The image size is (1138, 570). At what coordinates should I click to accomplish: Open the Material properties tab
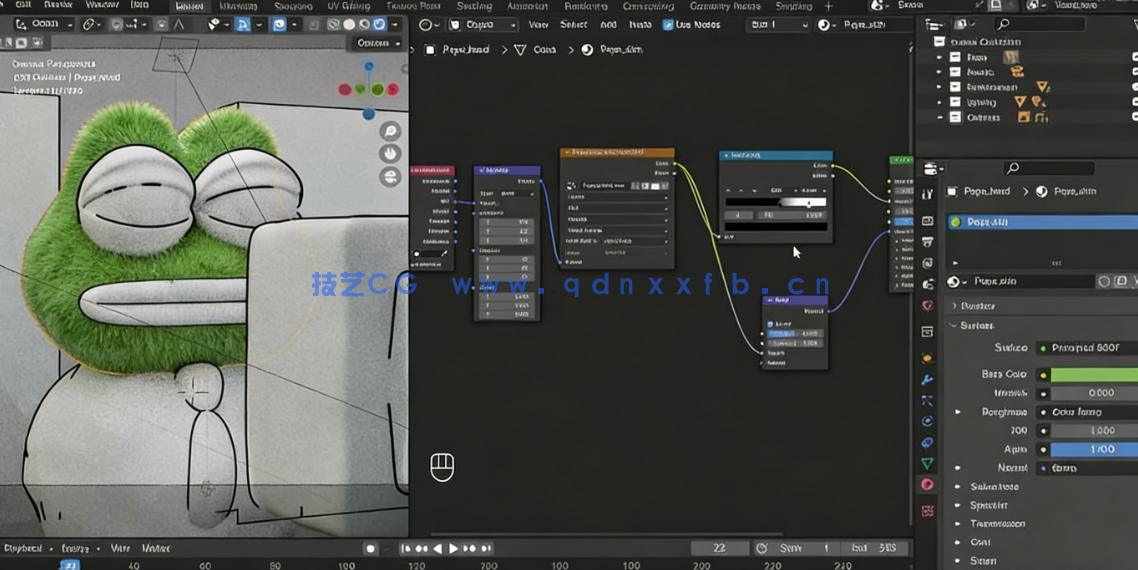928,484
